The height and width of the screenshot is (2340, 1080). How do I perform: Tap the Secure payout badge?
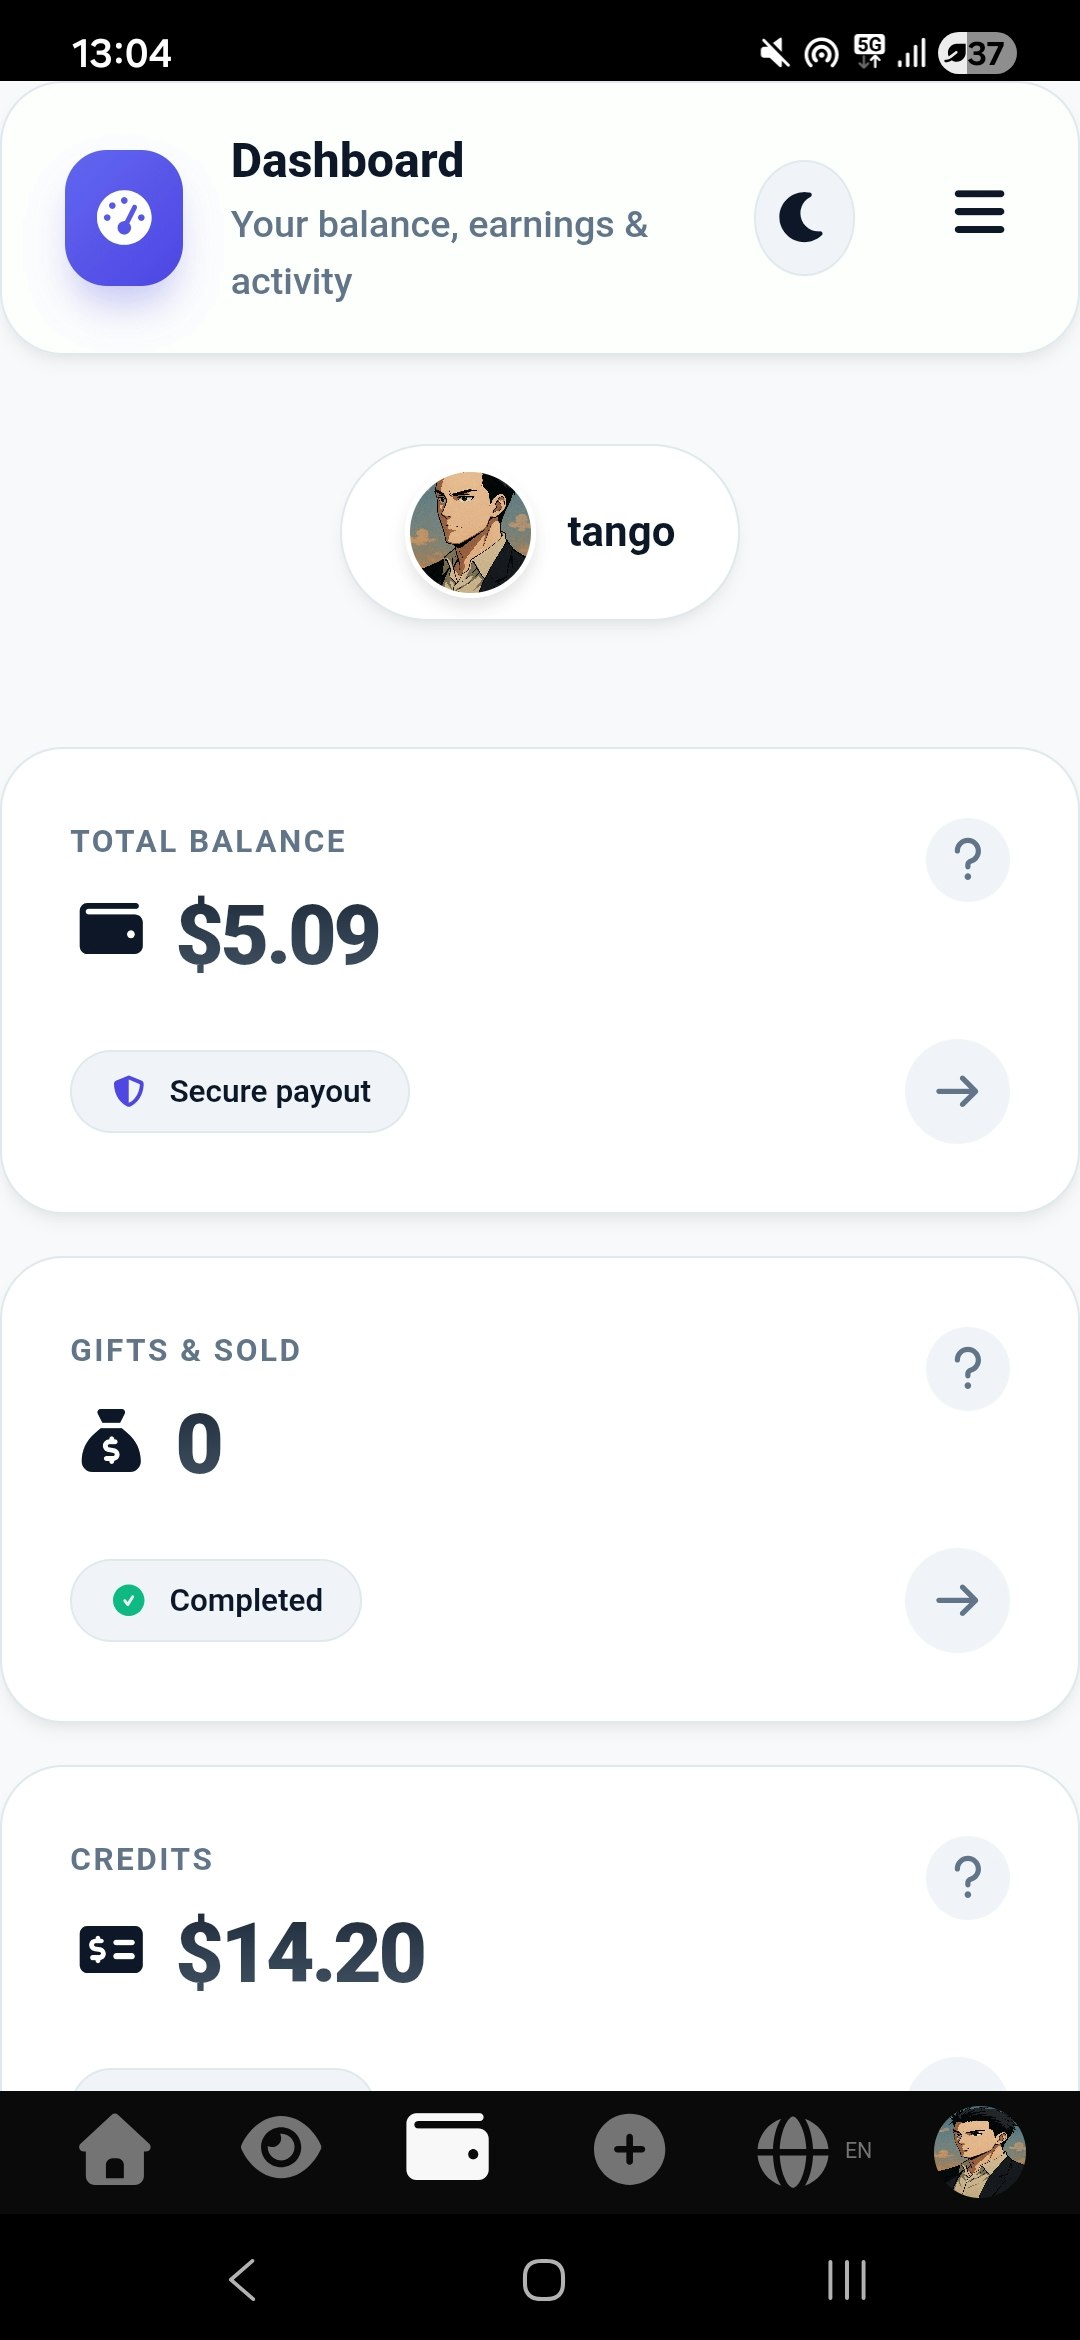click(239, 1091)
